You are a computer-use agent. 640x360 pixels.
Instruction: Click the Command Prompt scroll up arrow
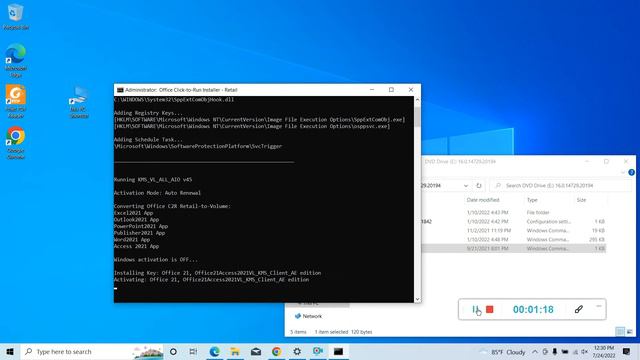[x=417, y=100]
